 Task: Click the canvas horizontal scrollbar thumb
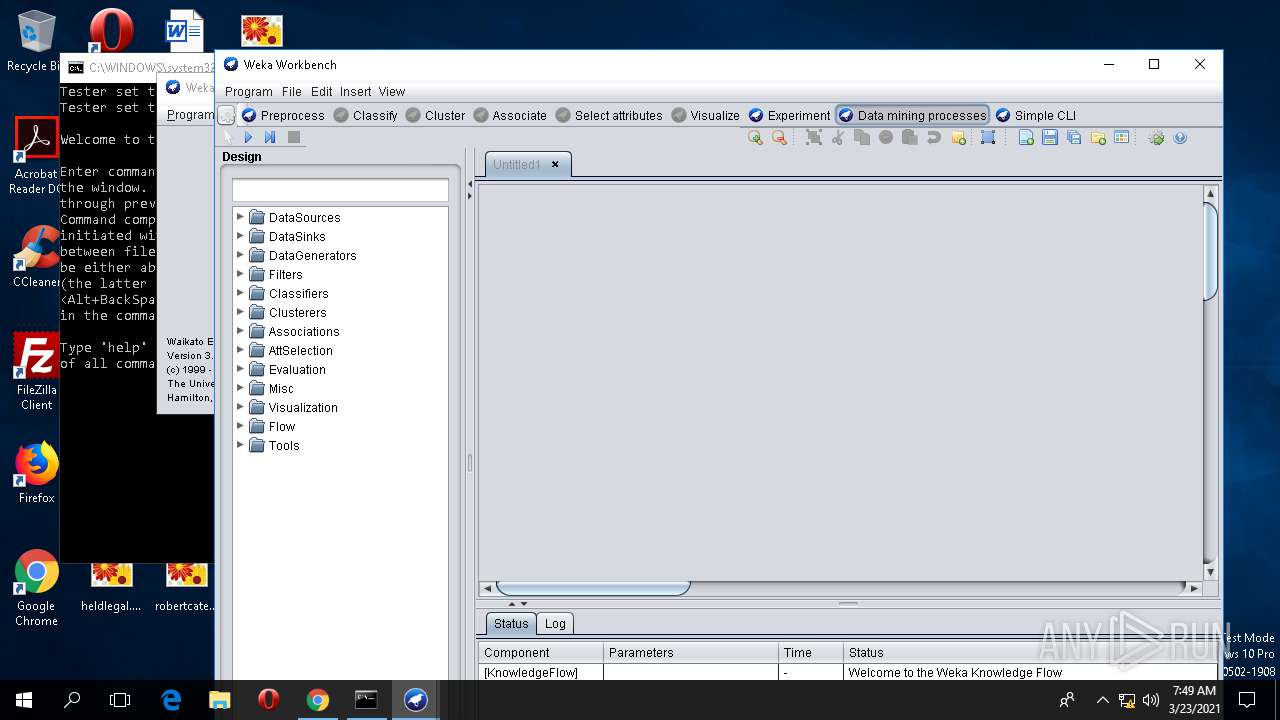pyautogui.click(x=593, y=588)
